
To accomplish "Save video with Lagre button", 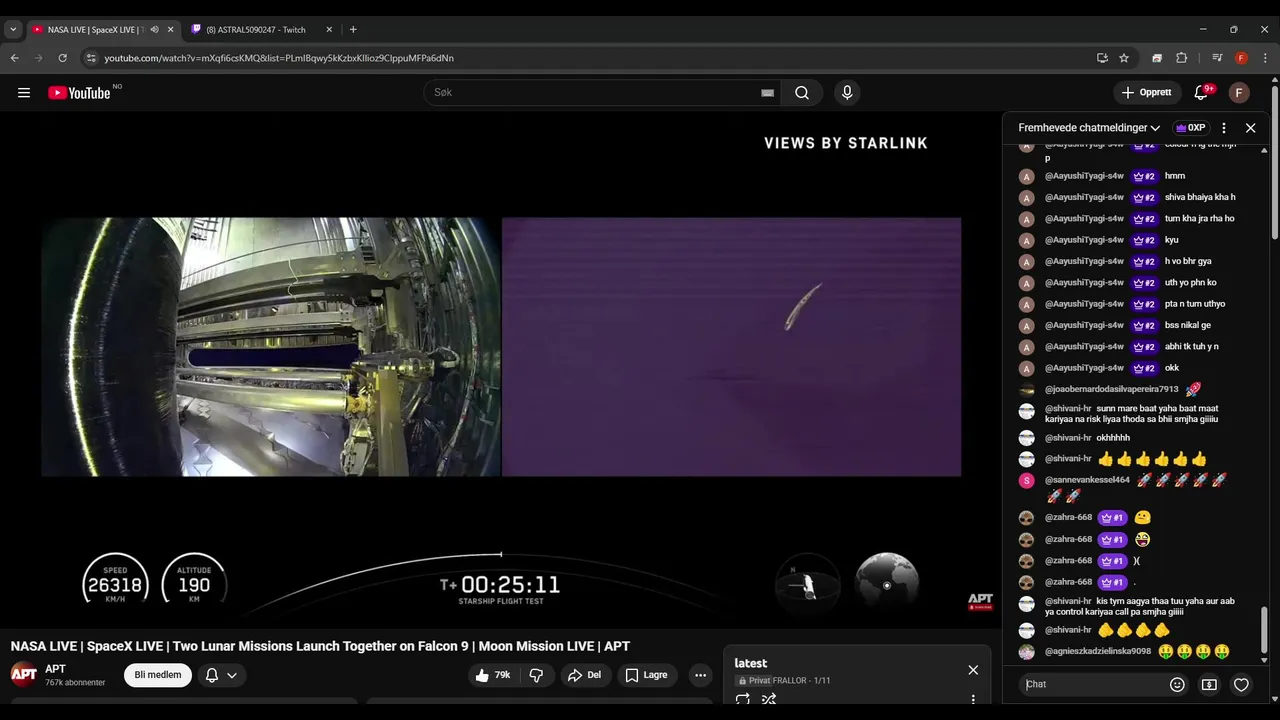I will [x=646, y=675].
